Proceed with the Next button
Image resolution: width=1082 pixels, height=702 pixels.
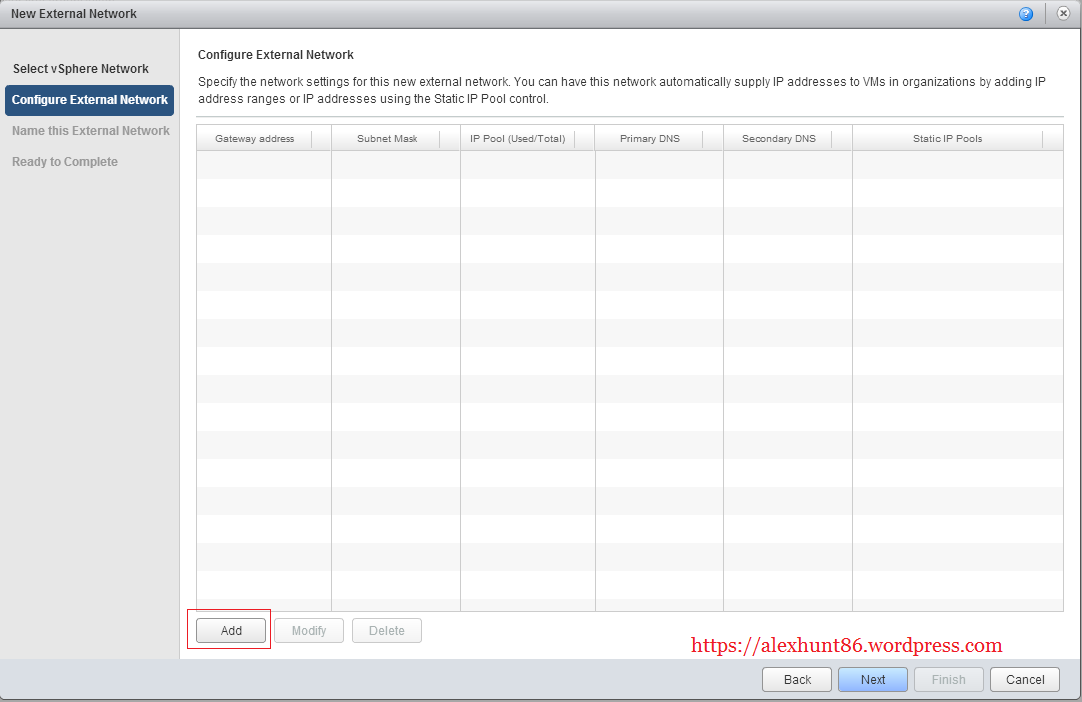[x=873, y=680]
